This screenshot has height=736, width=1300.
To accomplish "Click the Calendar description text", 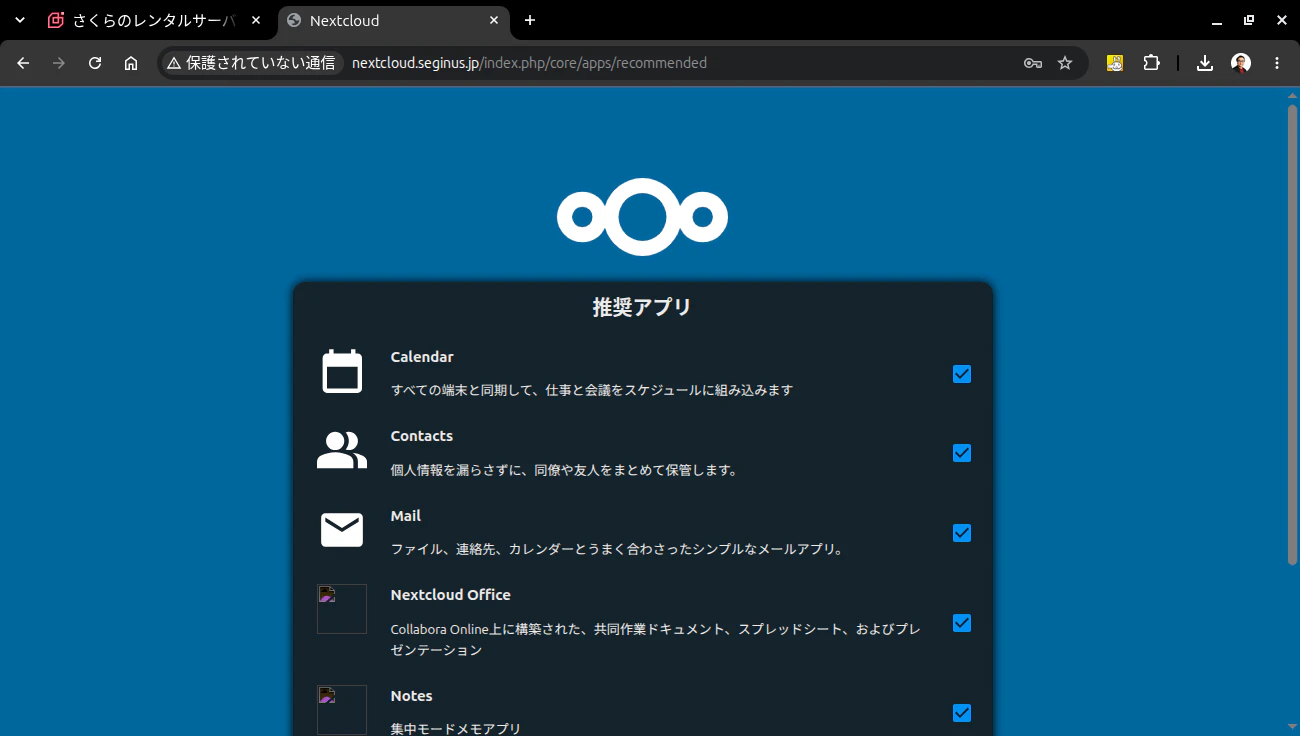I will point(592,390).
